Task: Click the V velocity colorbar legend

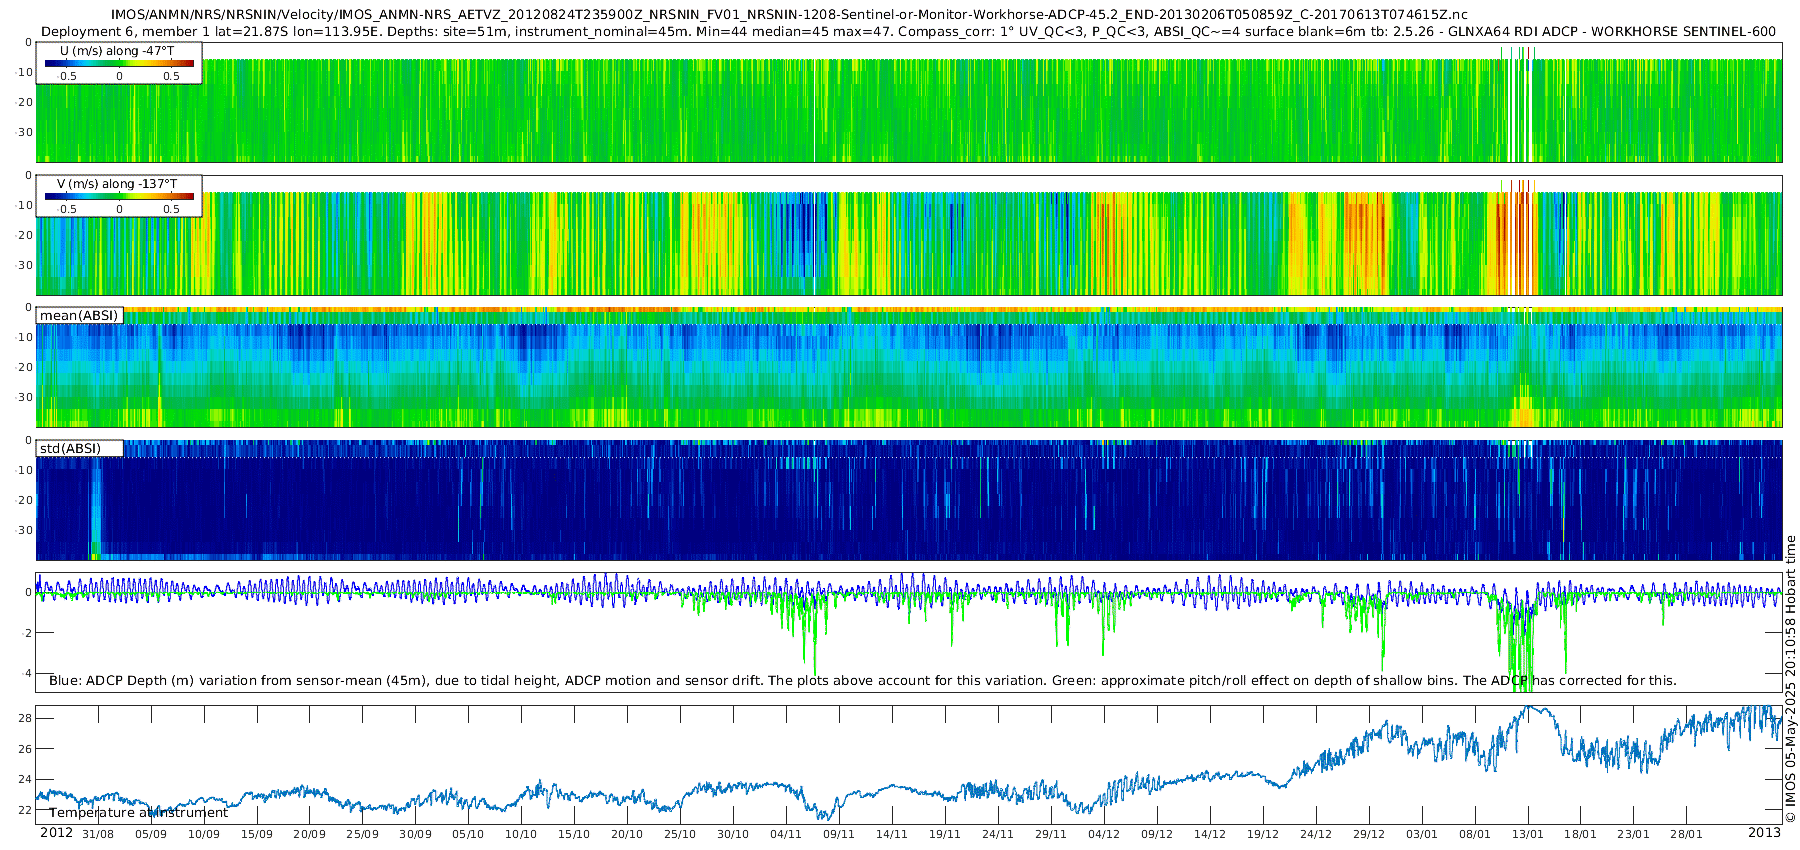Action: click(119, 196)
